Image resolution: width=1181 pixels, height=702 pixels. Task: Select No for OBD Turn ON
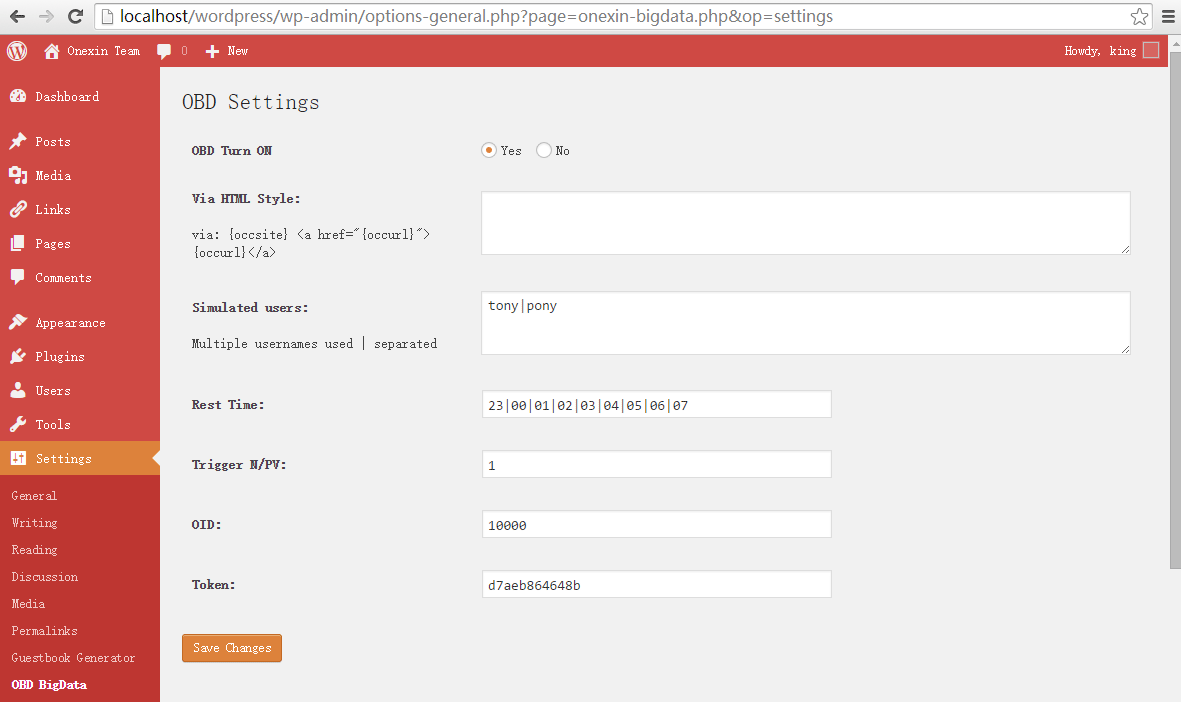(x=544, y=150)
